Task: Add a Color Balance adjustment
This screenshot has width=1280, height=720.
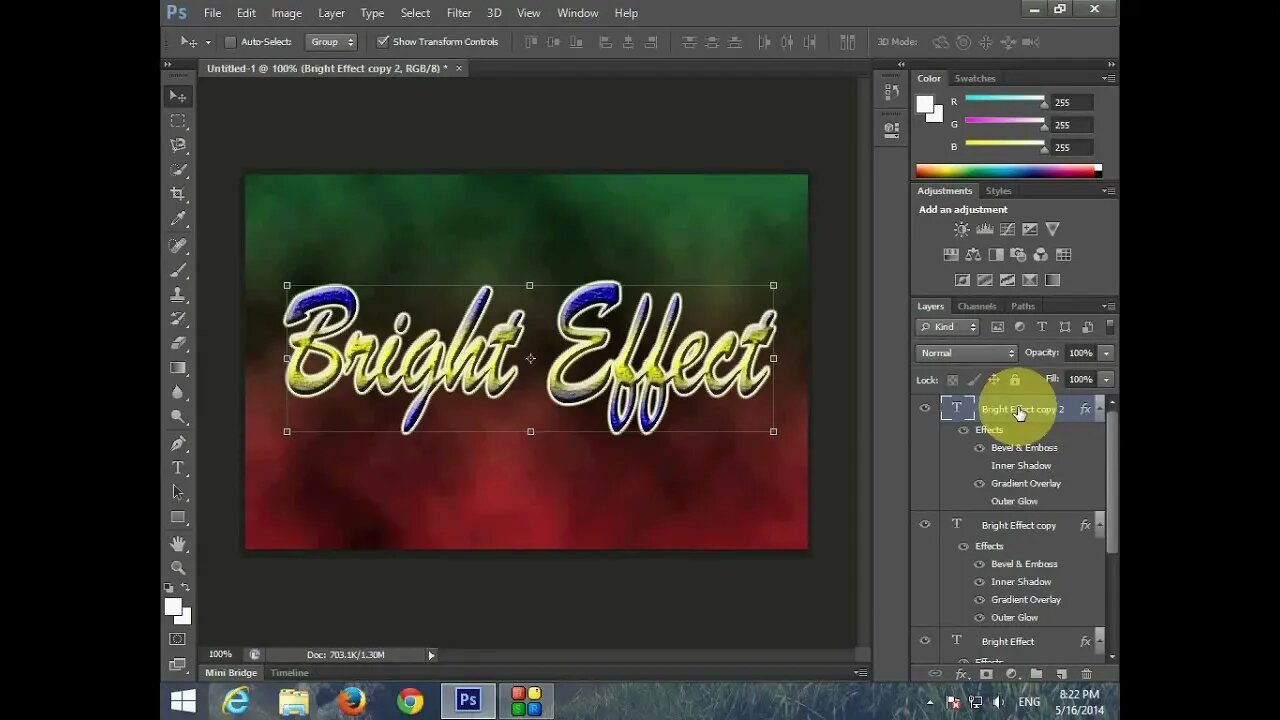Action: pyautogui.click(x=973, y=255)
